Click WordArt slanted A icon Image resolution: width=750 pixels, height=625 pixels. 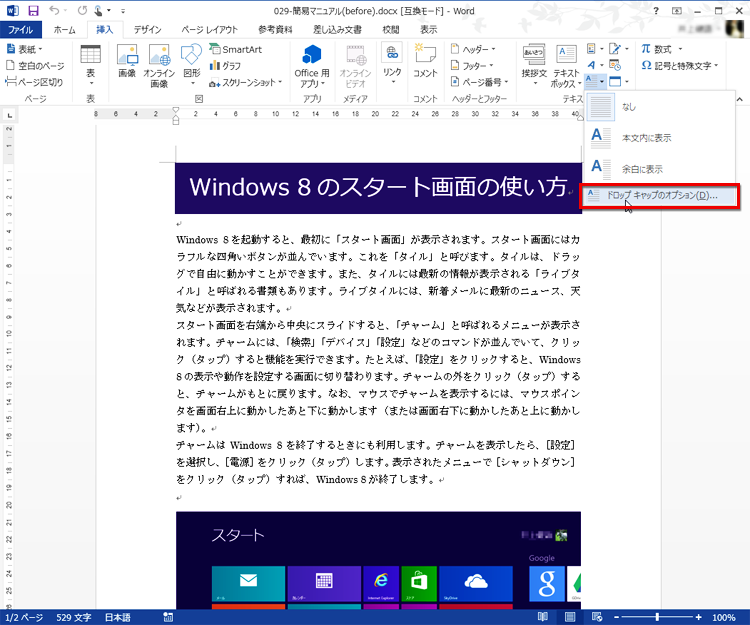pos(594,65)
